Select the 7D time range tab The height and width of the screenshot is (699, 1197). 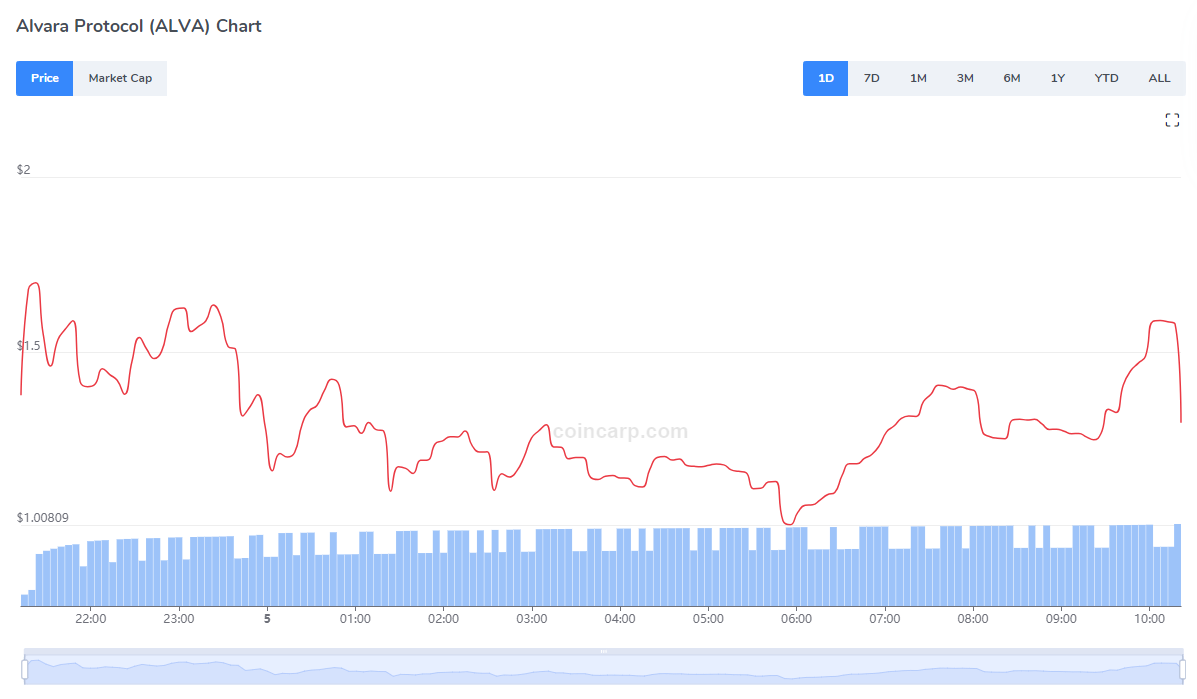click(x=871, y=77)
